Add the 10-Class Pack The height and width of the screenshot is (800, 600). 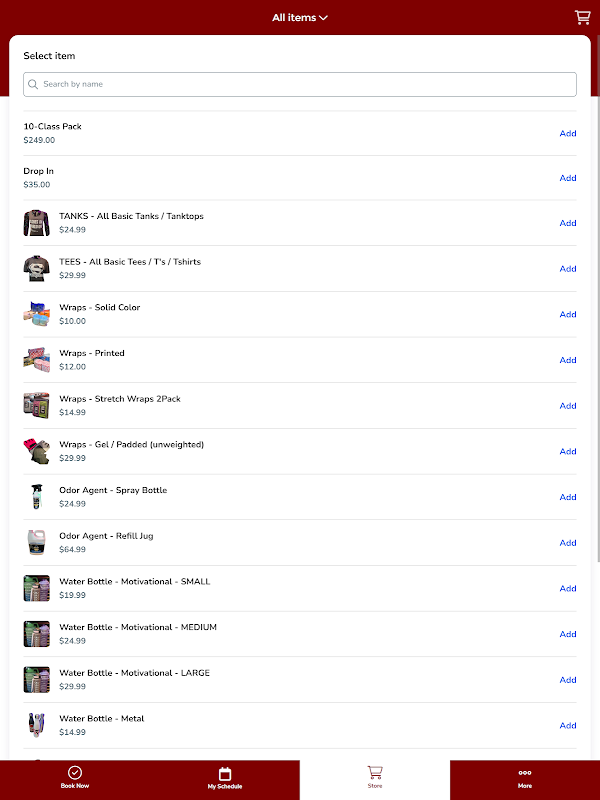pyautogui.click(x=568, y=133)
